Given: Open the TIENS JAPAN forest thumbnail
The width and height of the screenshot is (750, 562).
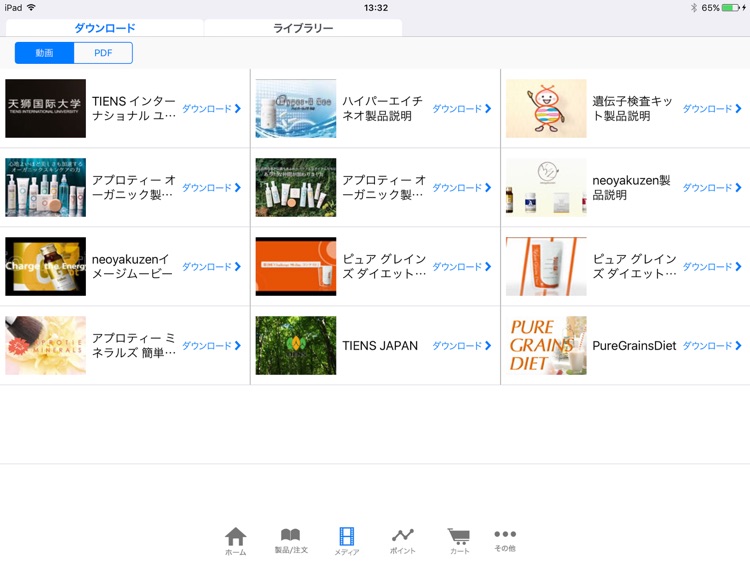Looking at the screenshot, I should pos(296,345).
